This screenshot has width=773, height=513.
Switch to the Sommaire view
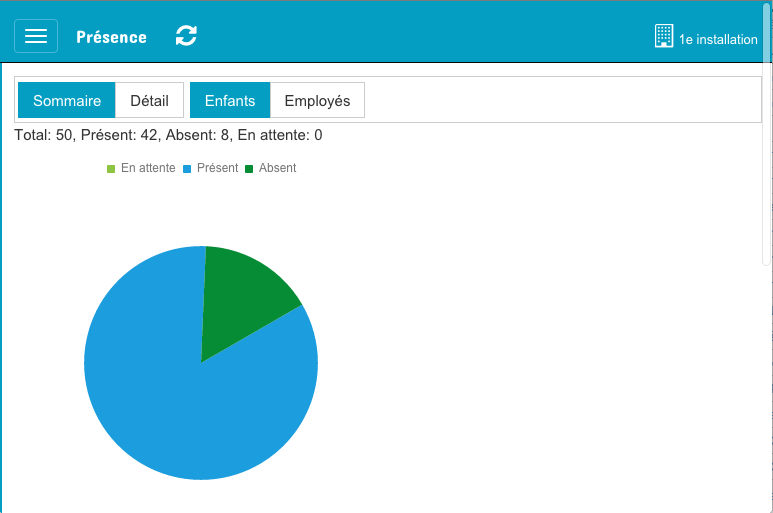67,101
